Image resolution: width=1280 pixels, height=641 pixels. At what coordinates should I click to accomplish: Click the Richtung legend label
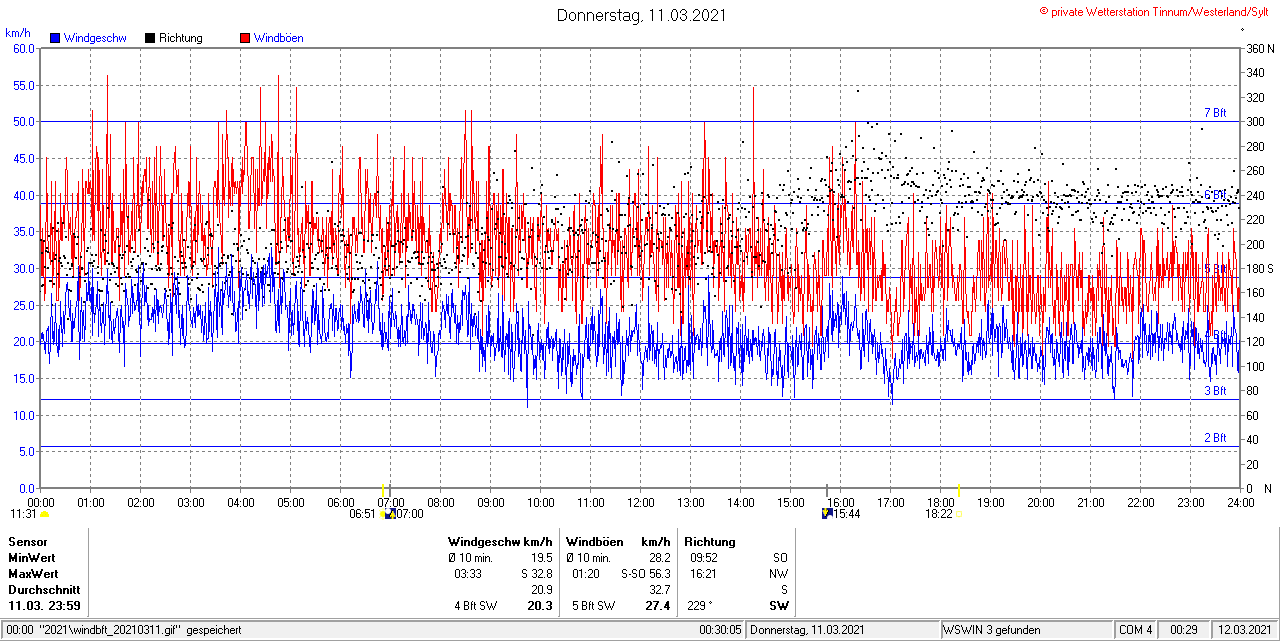(181, 38)
